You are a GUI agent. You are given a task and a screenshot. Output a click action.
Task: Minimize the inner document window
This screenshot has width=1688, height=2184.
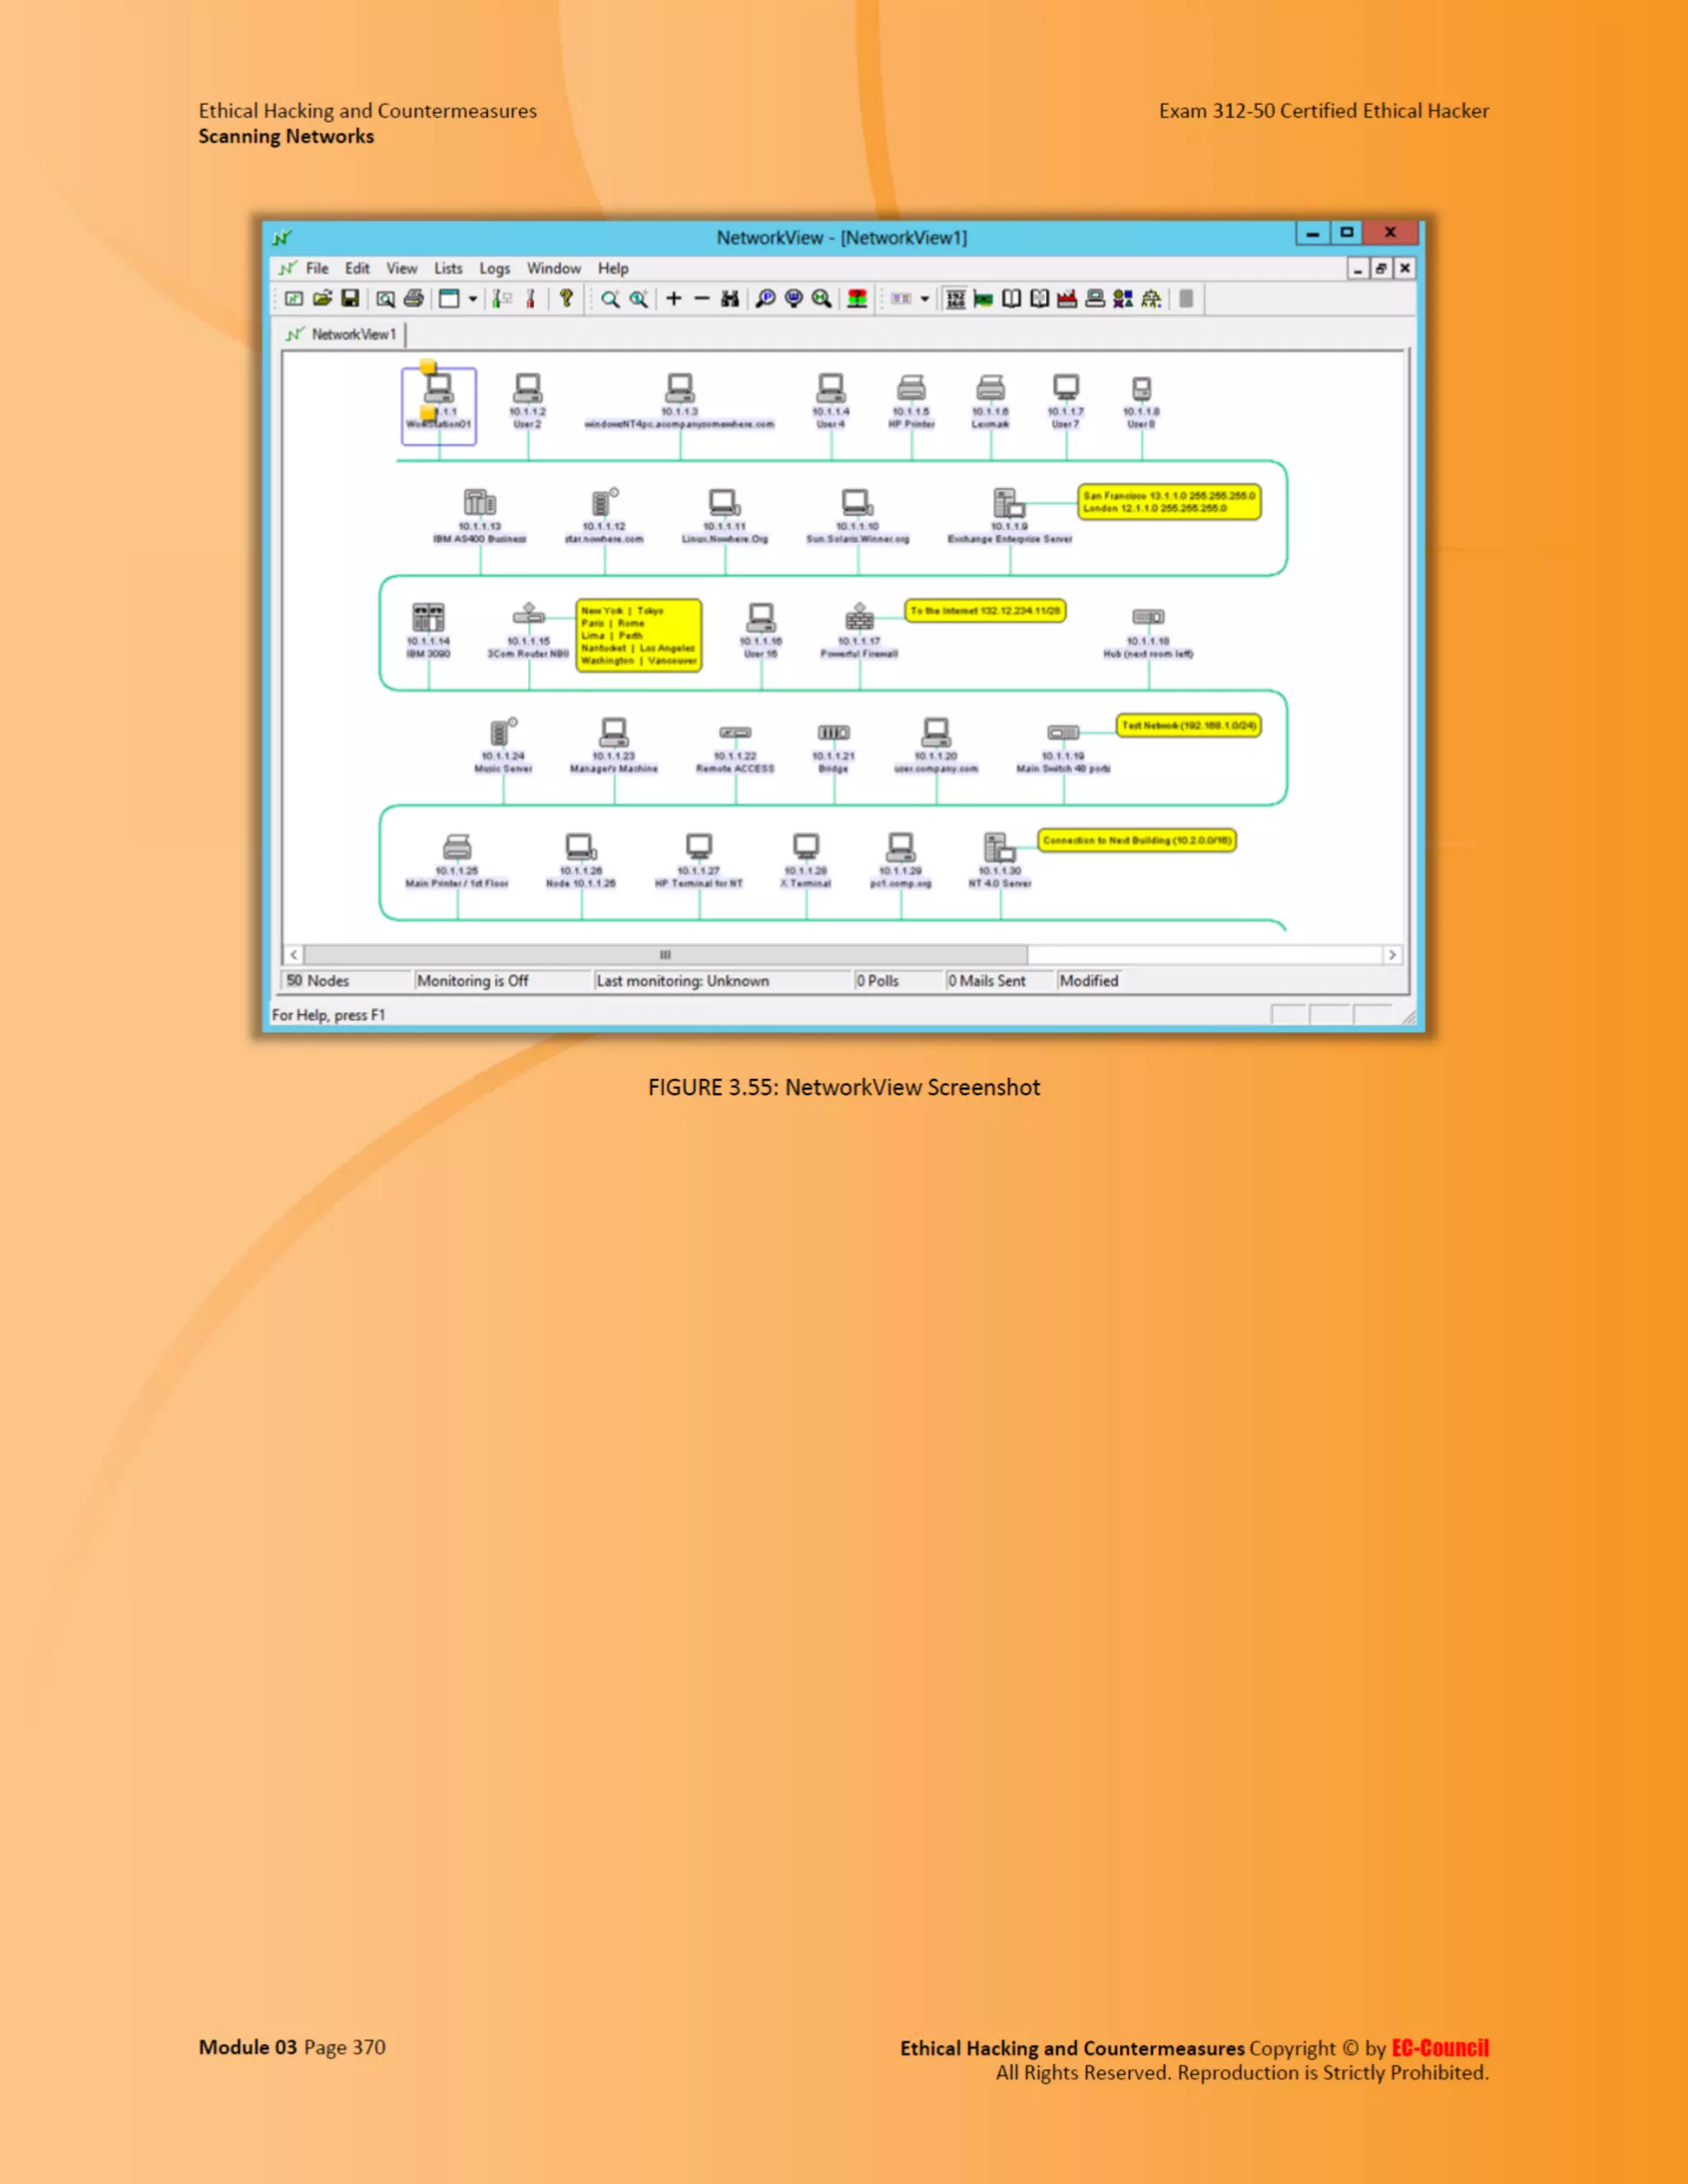pos(1357,268)
